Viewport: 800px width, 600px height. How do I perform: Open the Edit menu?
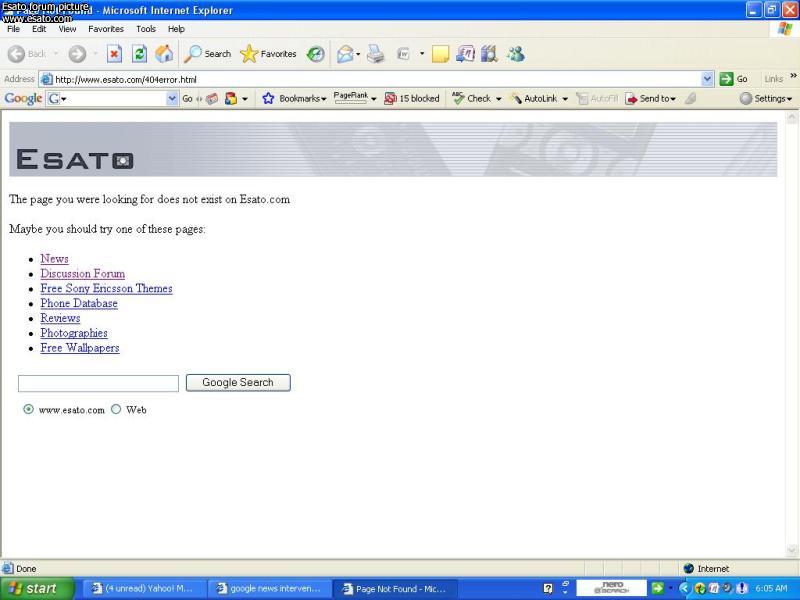(39, 29)
